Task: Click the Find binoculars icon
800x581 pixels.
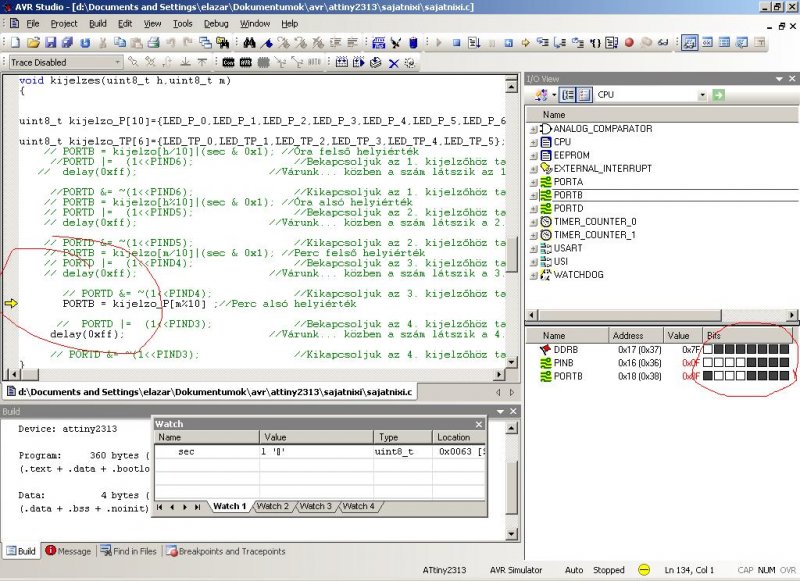Action: (x=249, y=43)
